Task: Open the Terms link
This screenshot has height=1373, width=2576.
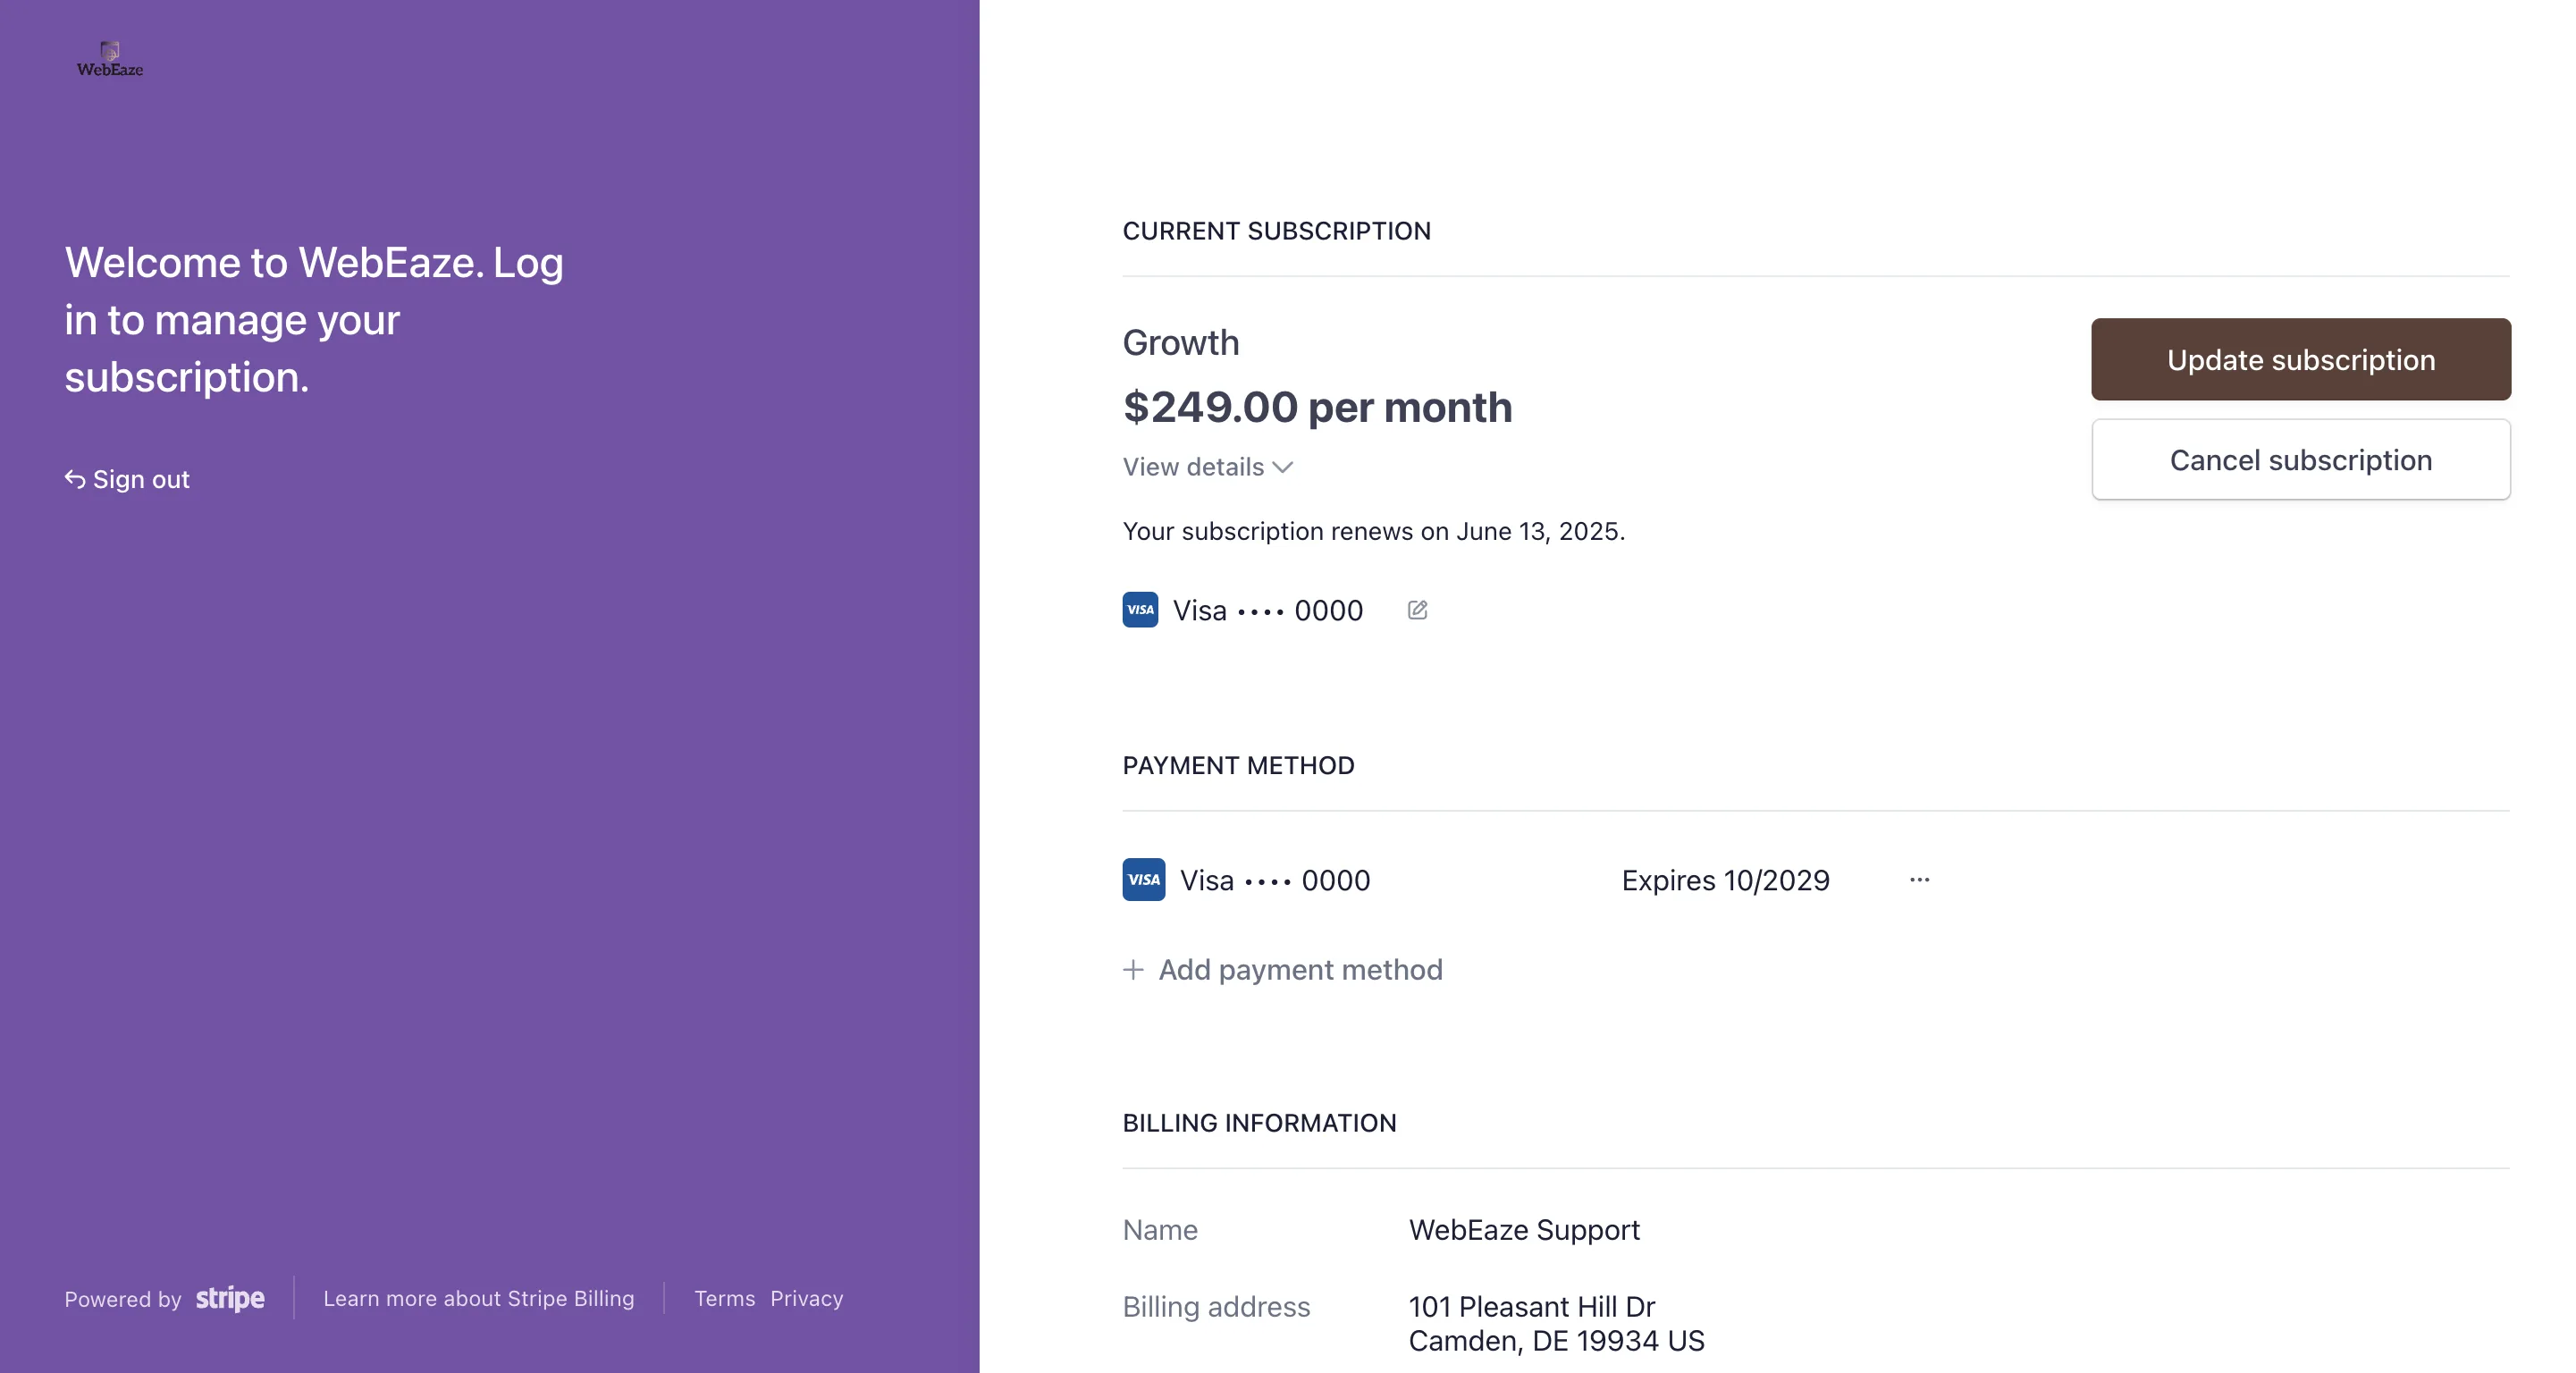Action: tap(725, 1298)
